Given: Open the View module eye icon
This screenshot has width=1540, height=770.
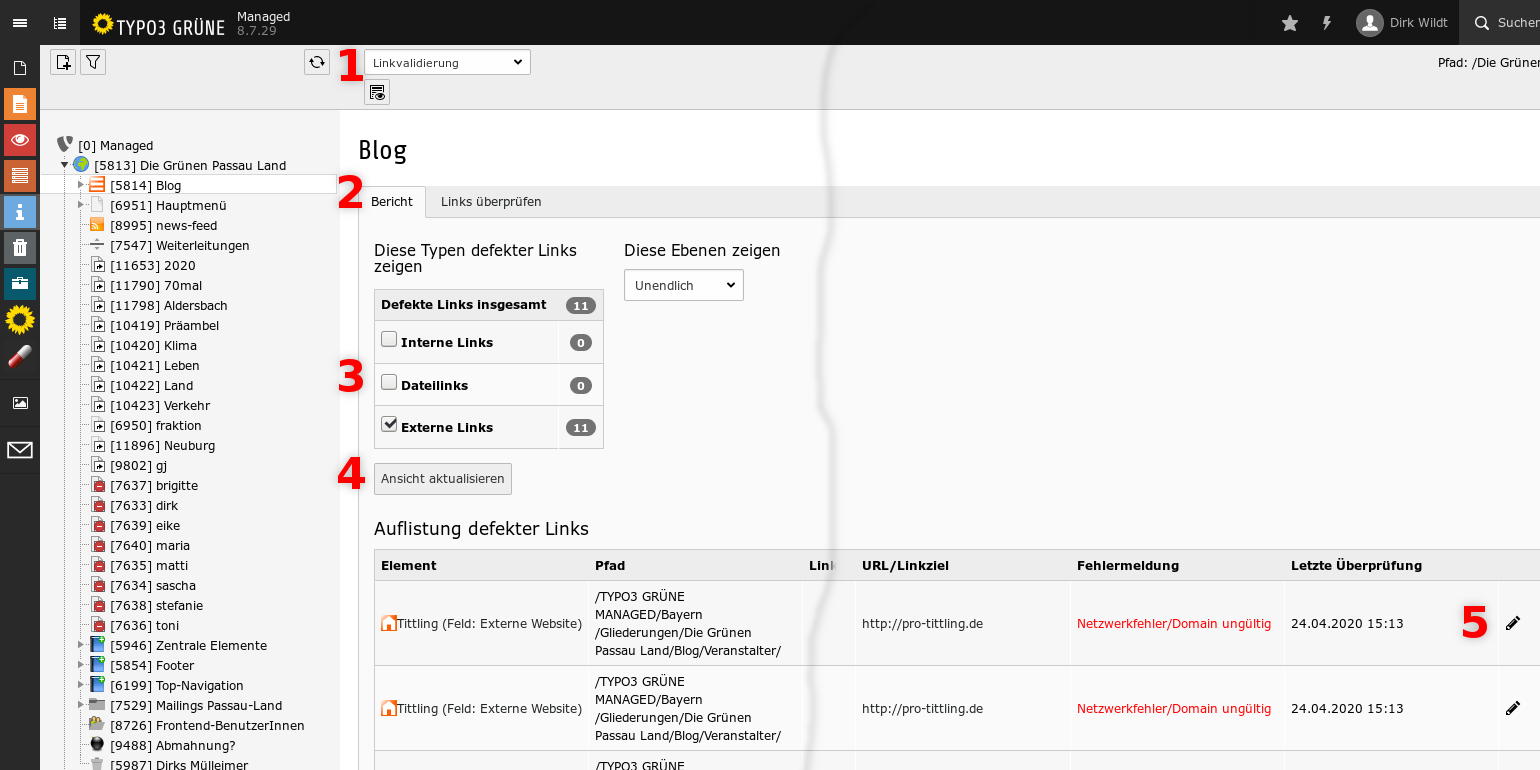Looking at the screenshot, I should click(20, 140).
